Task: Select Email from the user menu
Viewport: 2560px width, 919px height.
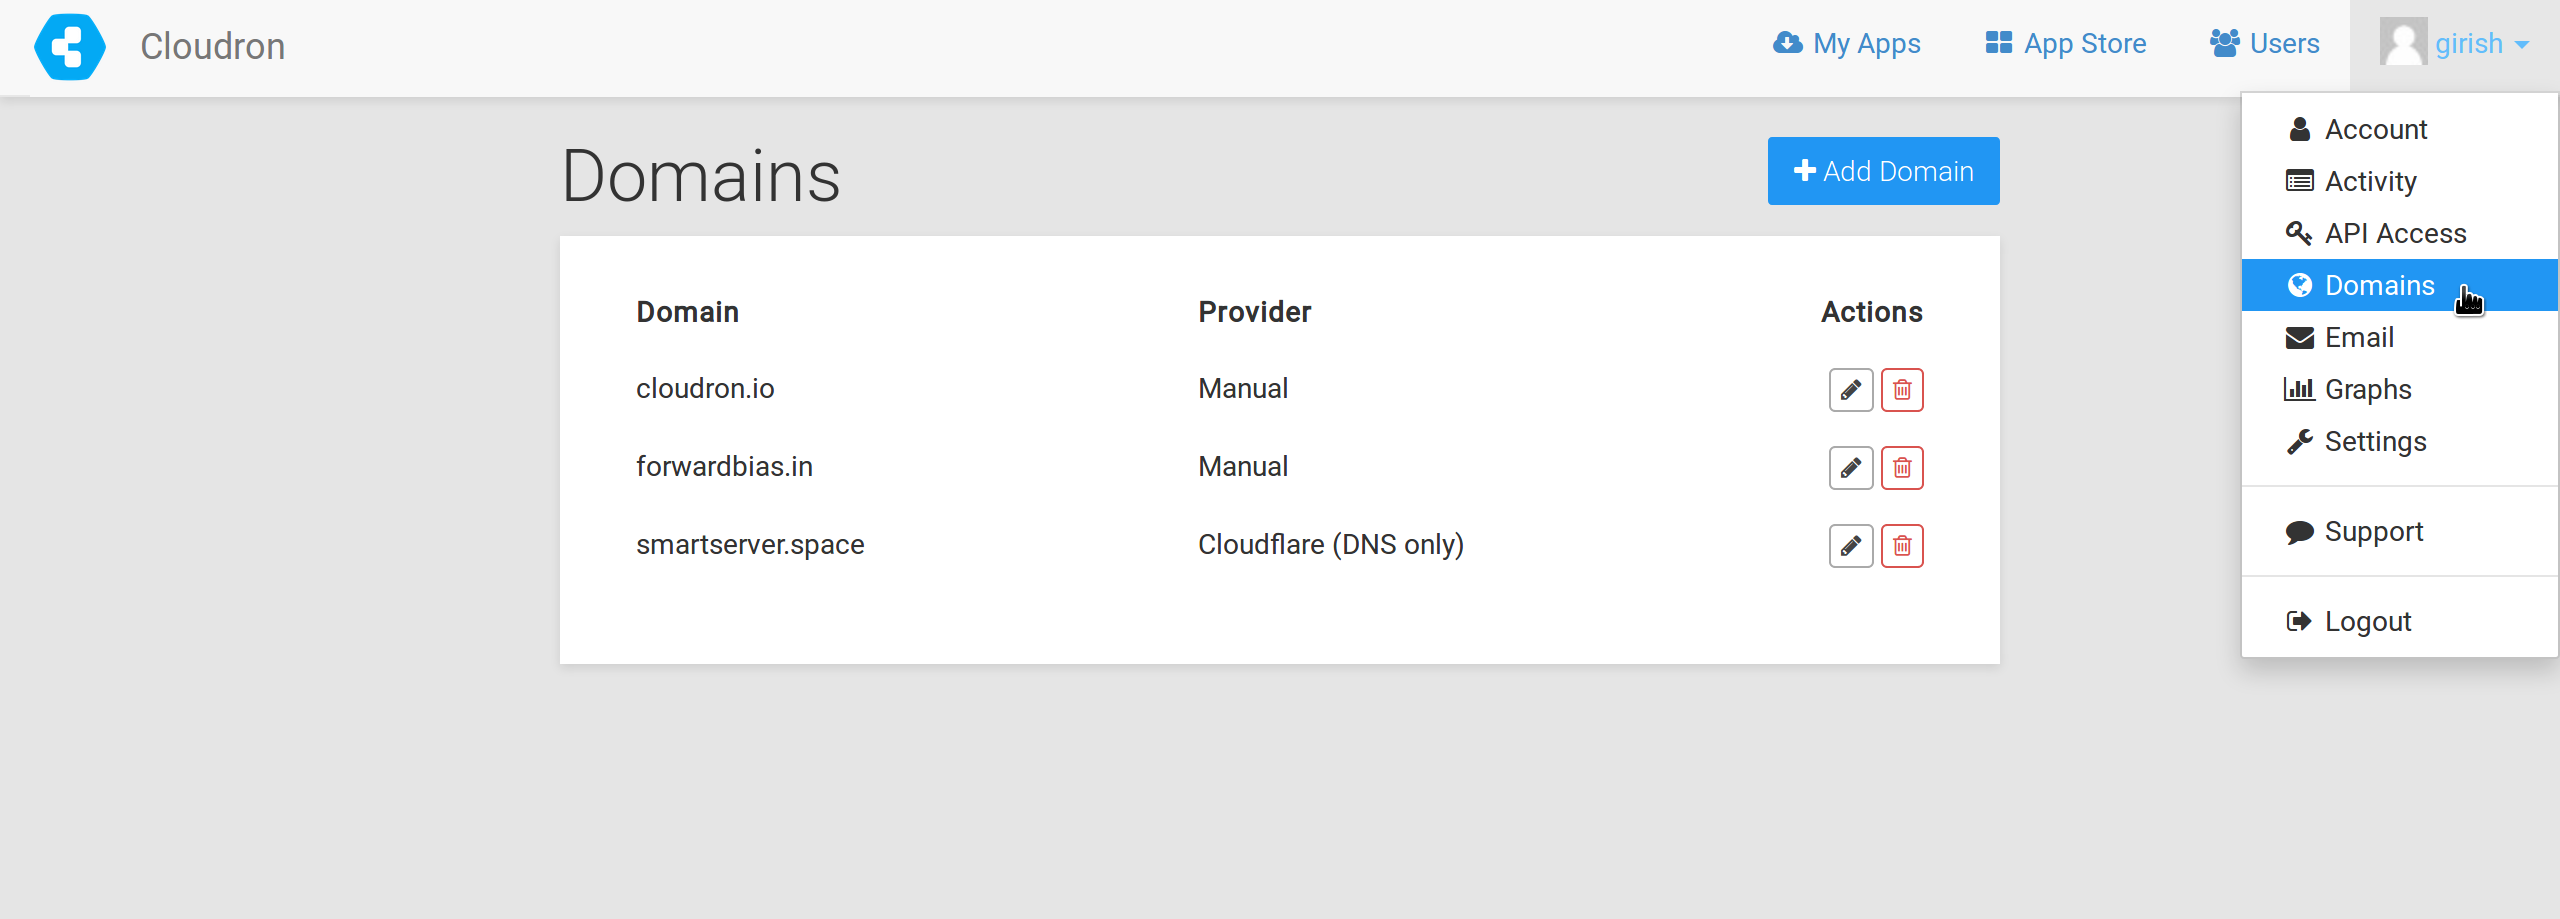Action: (2358, 338)
